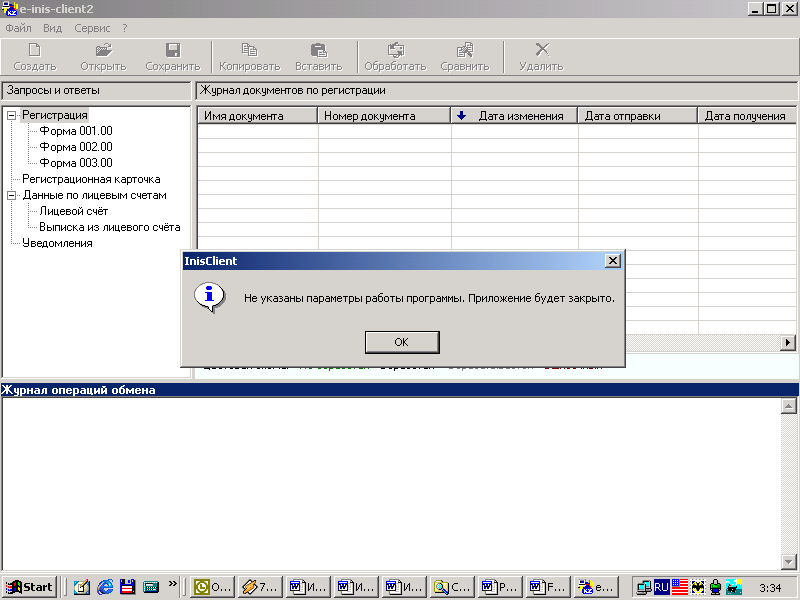
Task: Click right arrow of document table scrollbar
Action: pos(788,342)
